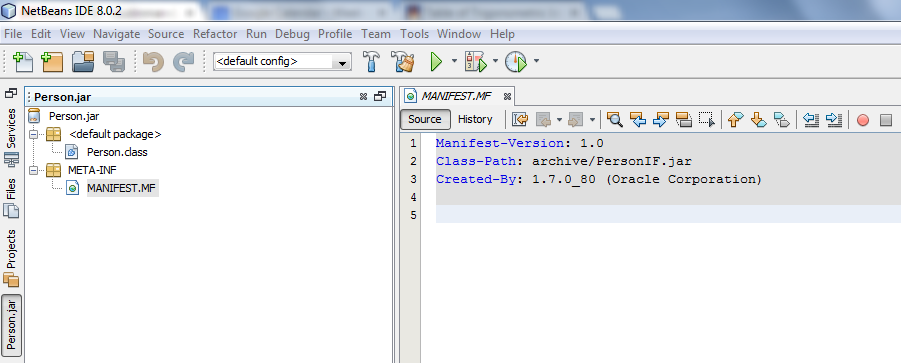
Task: Click line 5 in the editor
Action: (x=668, y=215)
